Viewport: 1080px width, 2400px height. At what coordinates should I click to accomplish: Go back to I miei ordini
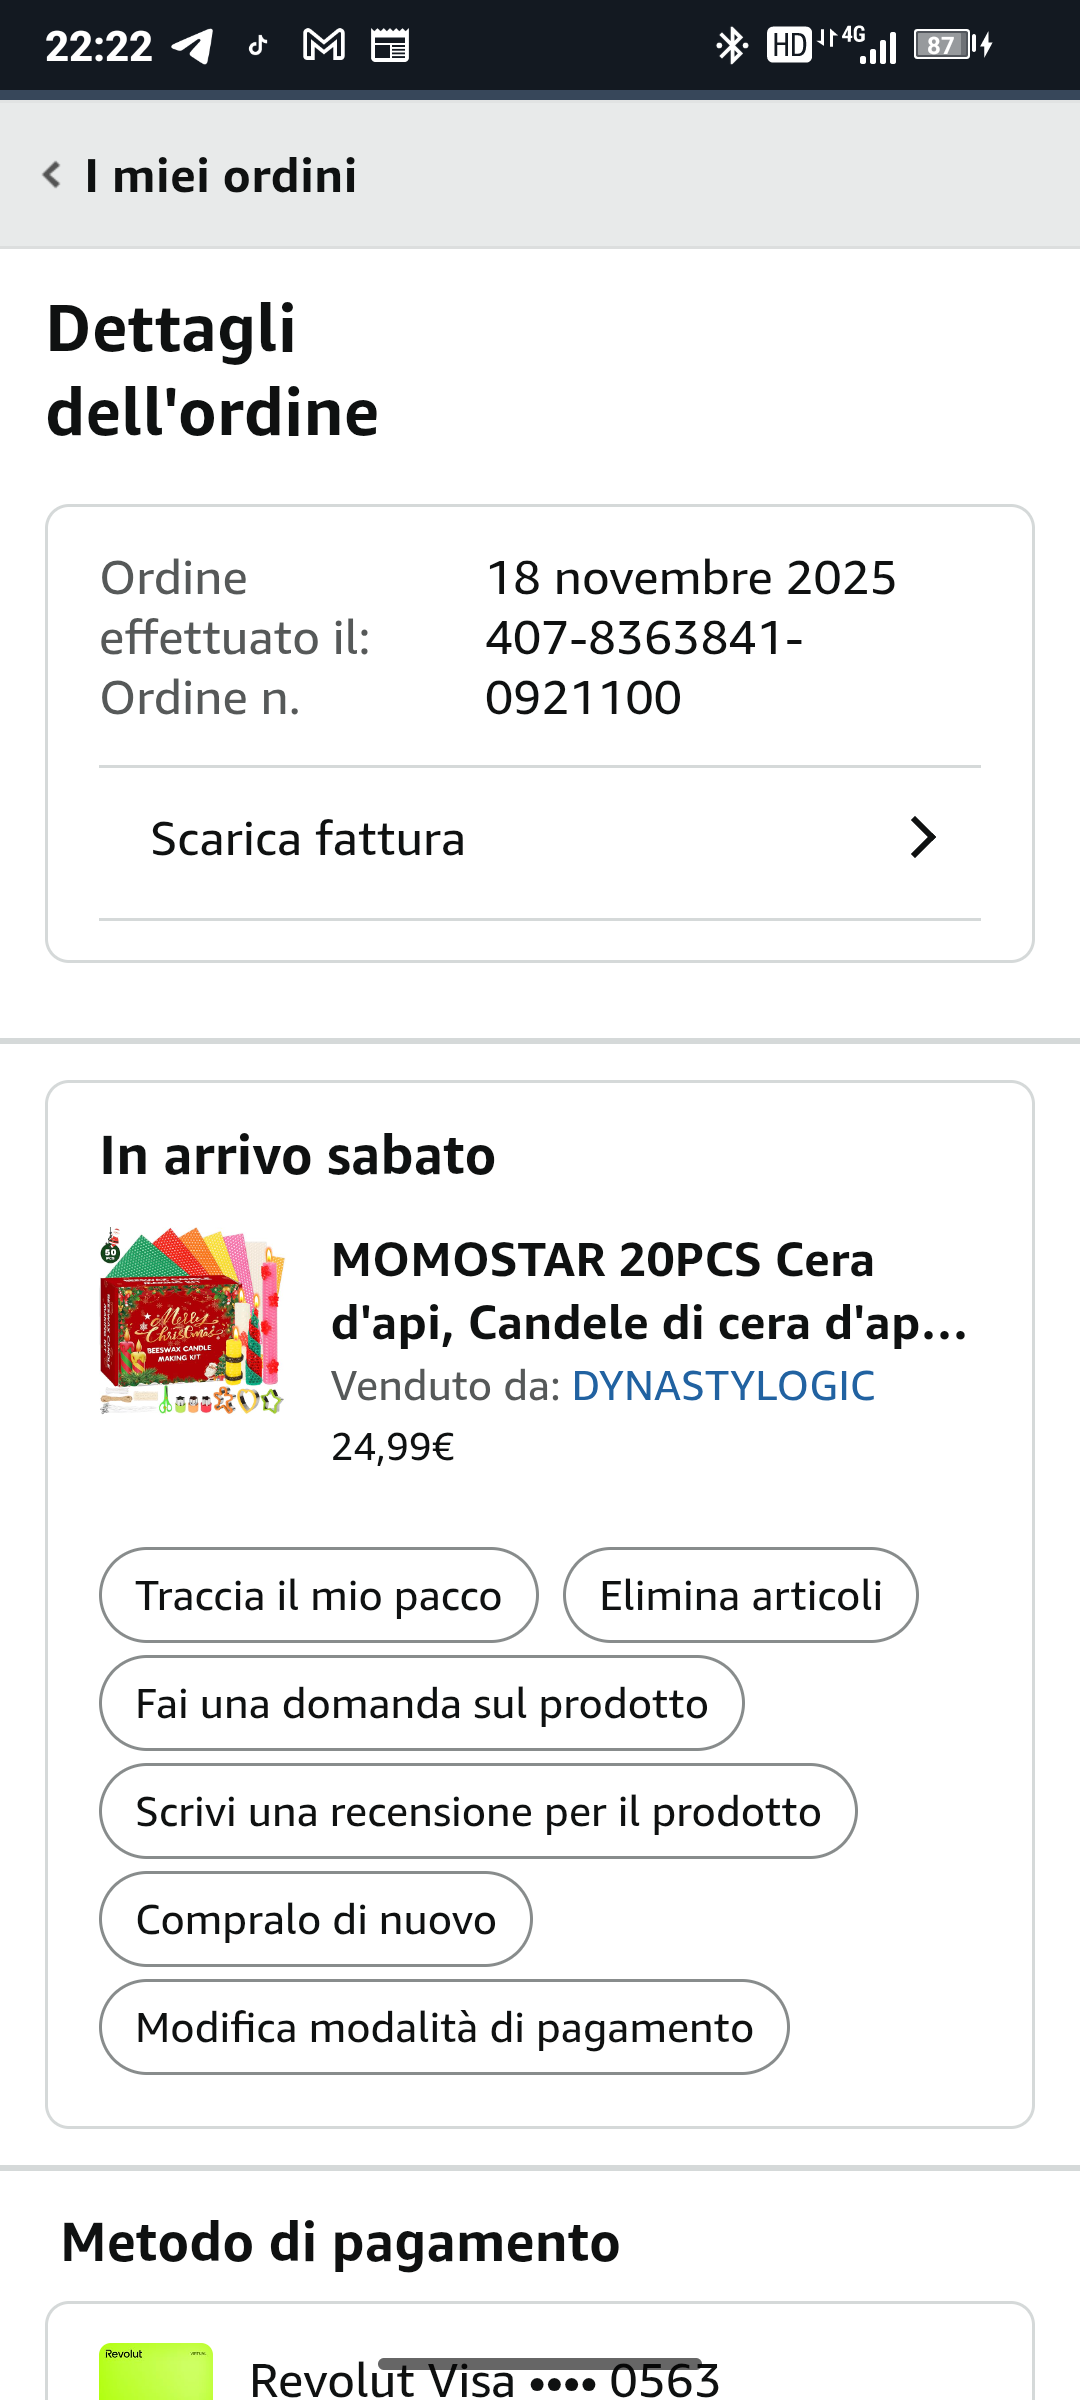tap(220, 176)
